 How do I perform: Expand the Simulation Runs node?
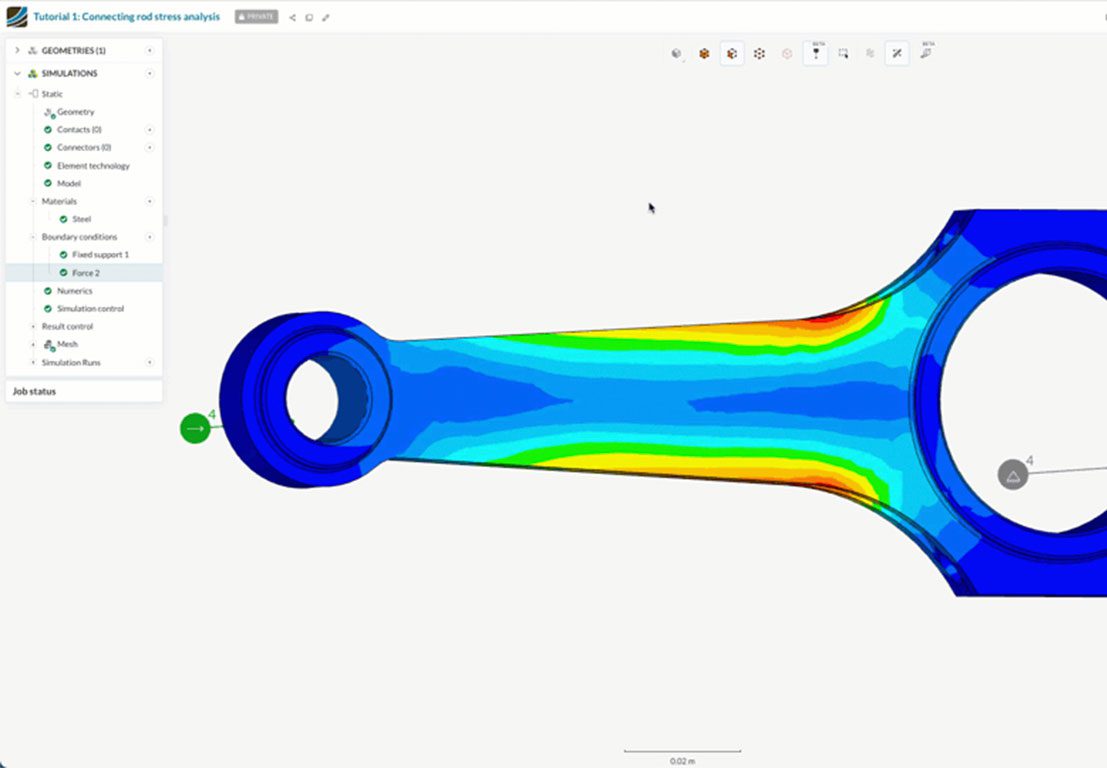point(33,362)
